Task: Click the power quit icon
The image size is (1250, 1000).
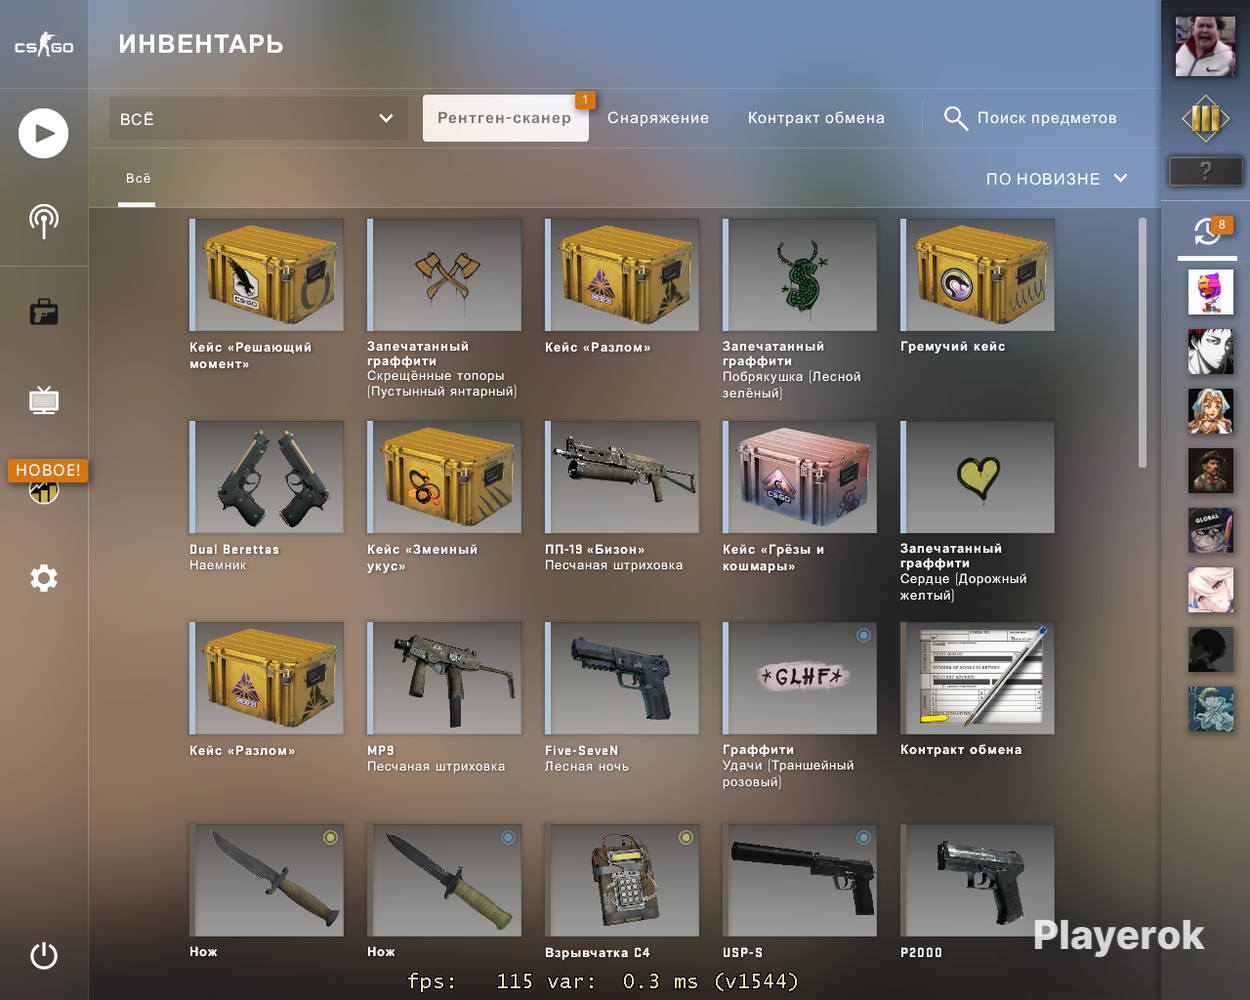Action: (x=44, y=956)
